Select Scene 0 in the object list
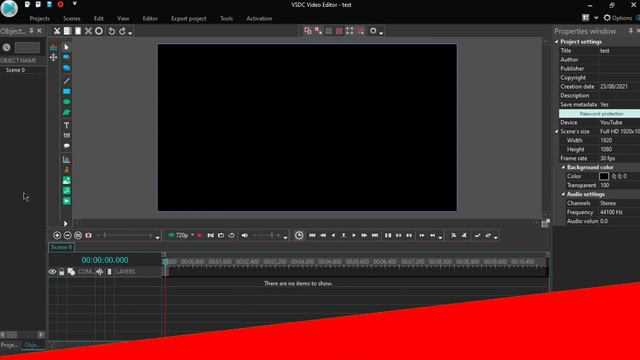 click(15, 70)
